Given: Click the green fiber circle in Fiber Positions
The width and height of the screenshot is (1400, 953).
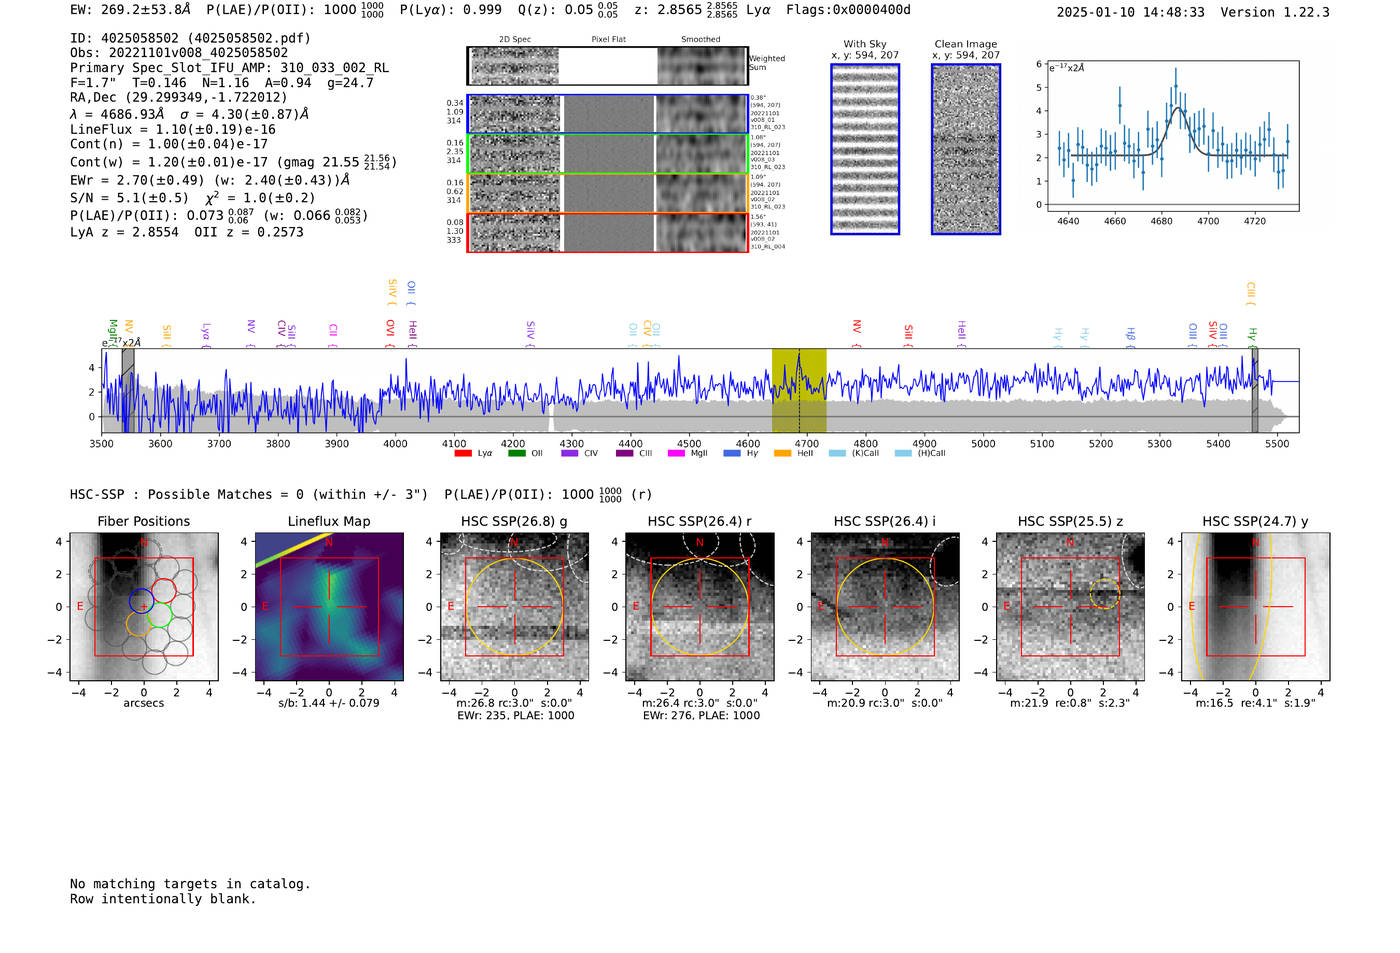Looking at the screenshot, I should [160, 614].
